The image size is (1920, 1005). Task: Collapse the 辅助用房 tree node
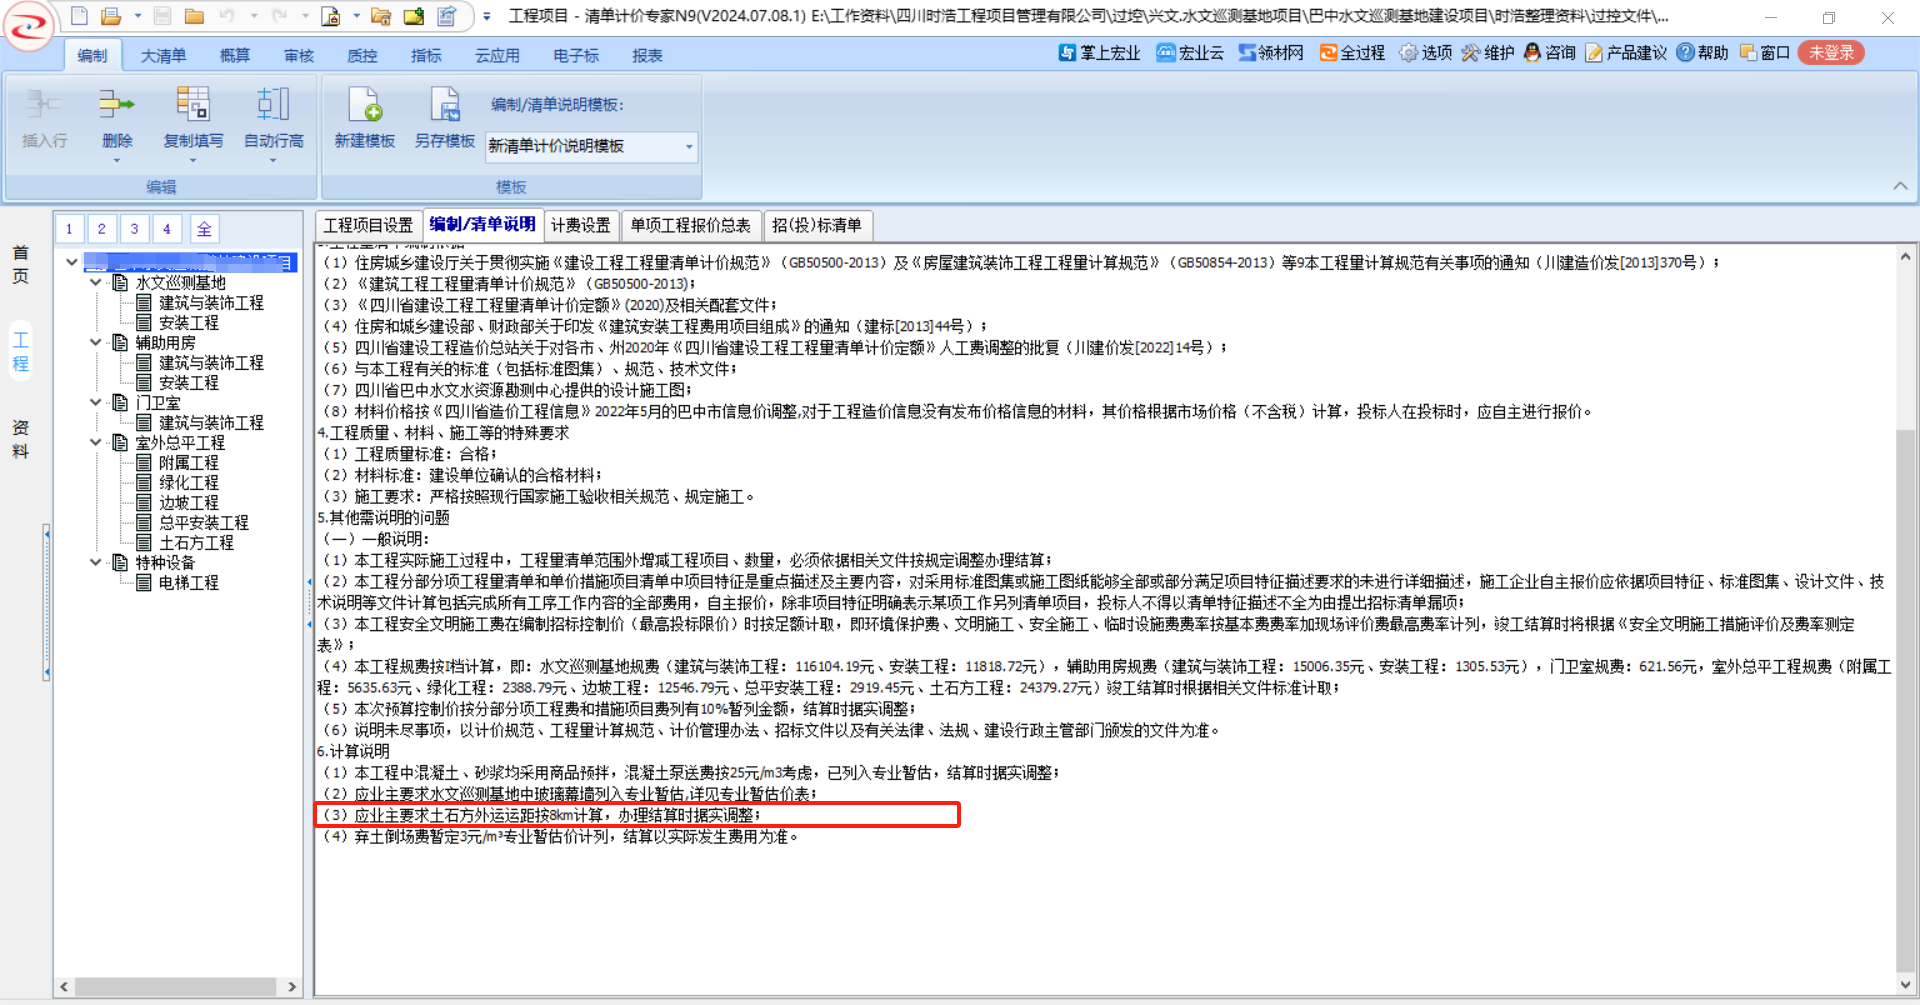tap(96, 343)
